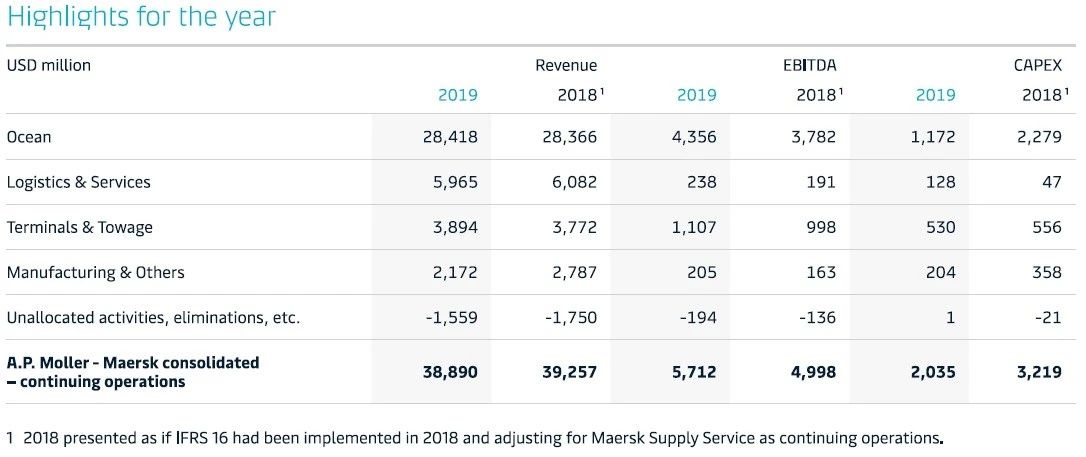Select consolidated 2019 EBITDA value 5,712

pos(694,373)
